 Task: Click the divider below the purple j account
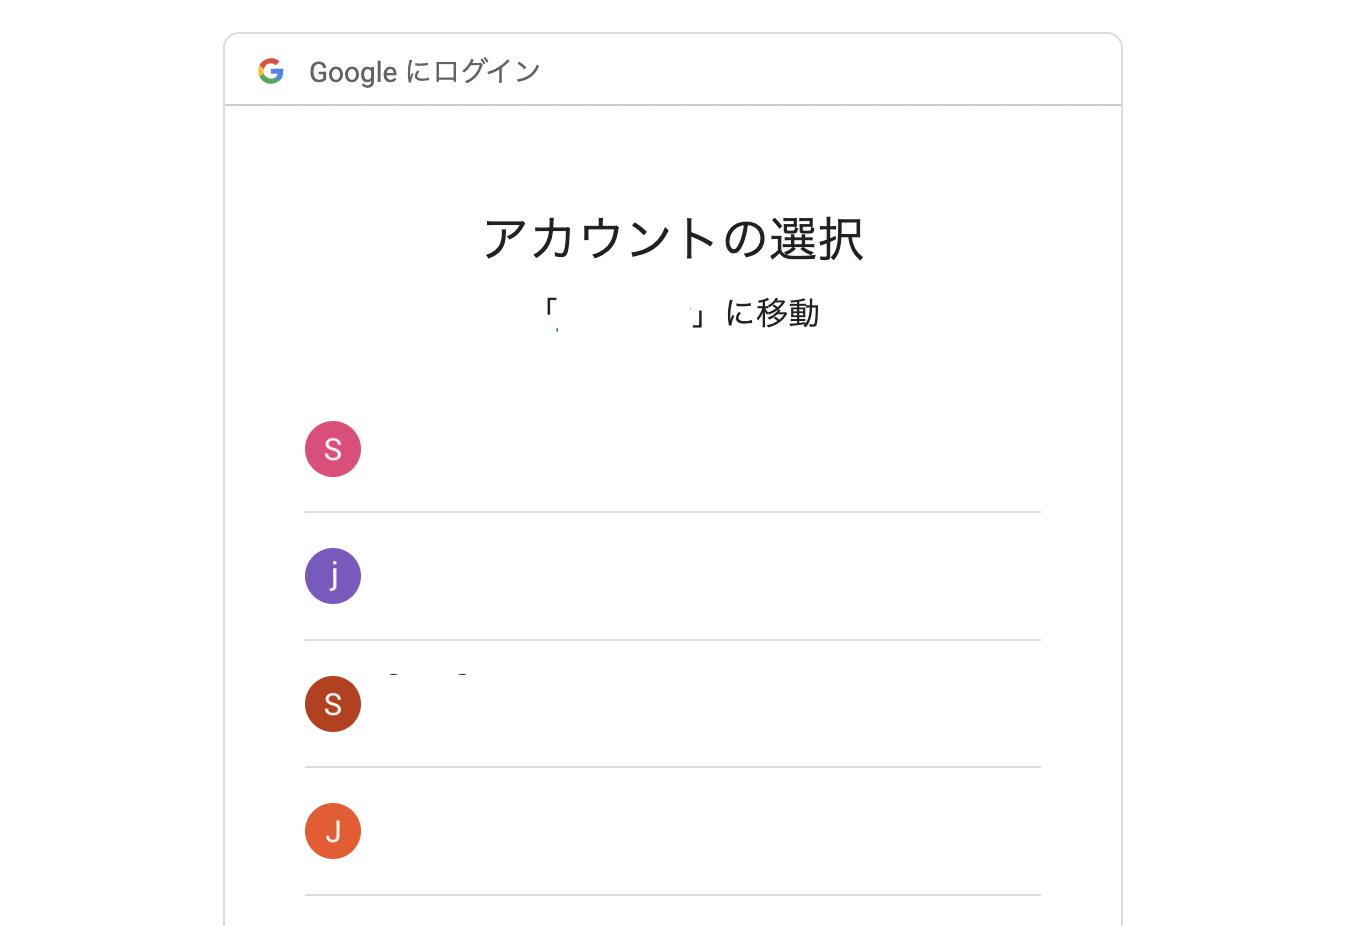[x=672, y=639]
